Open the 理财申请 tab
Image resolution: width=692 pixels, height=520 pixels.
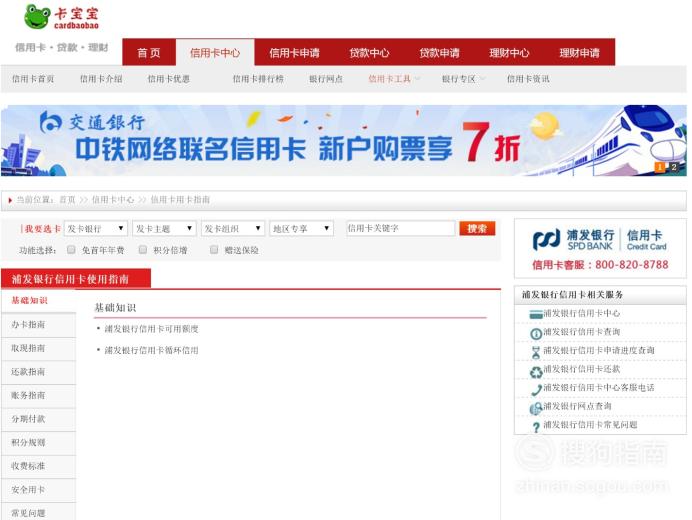[579, 53]
